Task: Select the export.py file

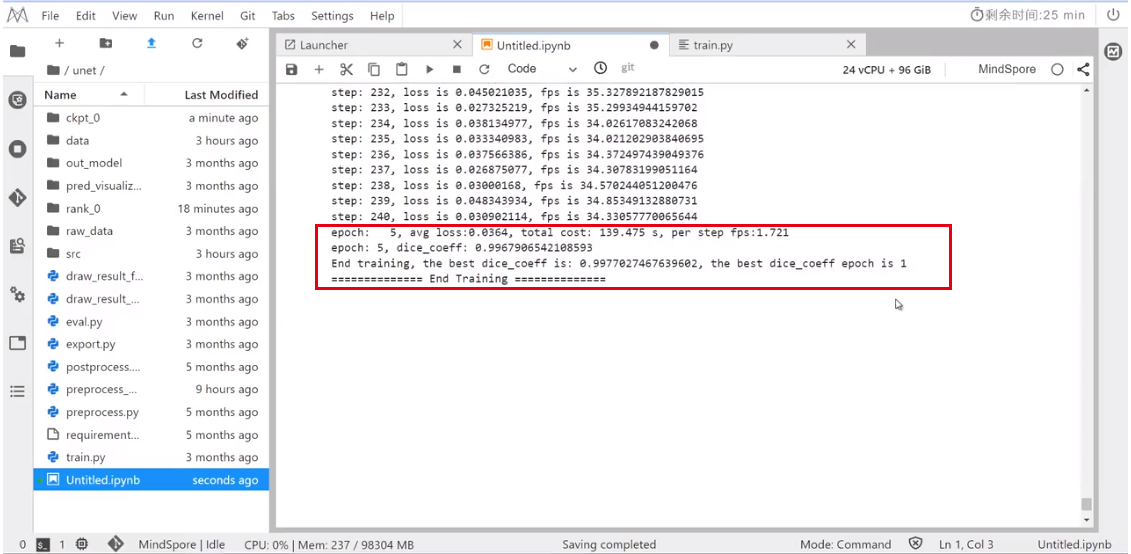Action: point(151,344)
